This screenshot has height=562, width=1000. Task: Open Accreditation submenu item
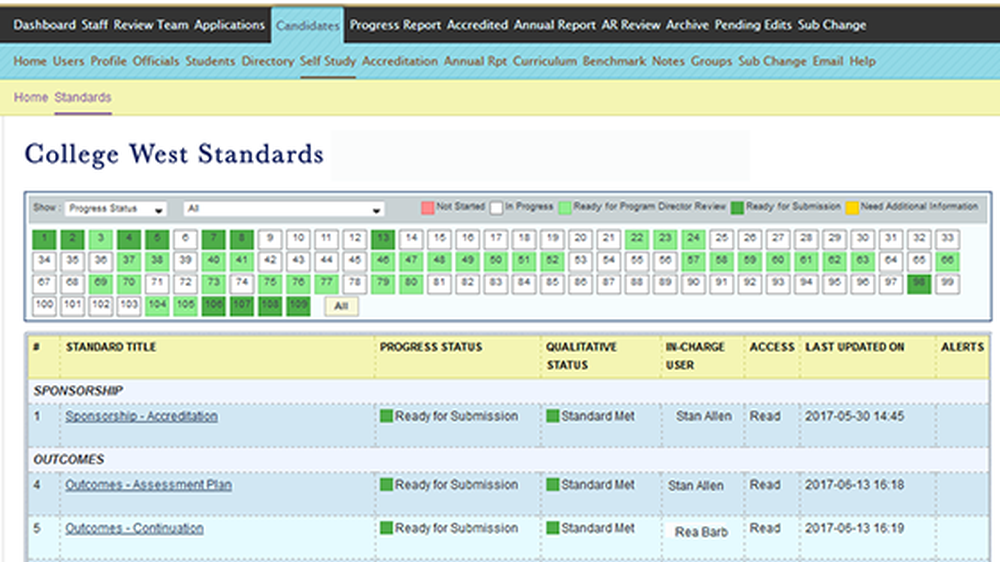click(400, 61)
